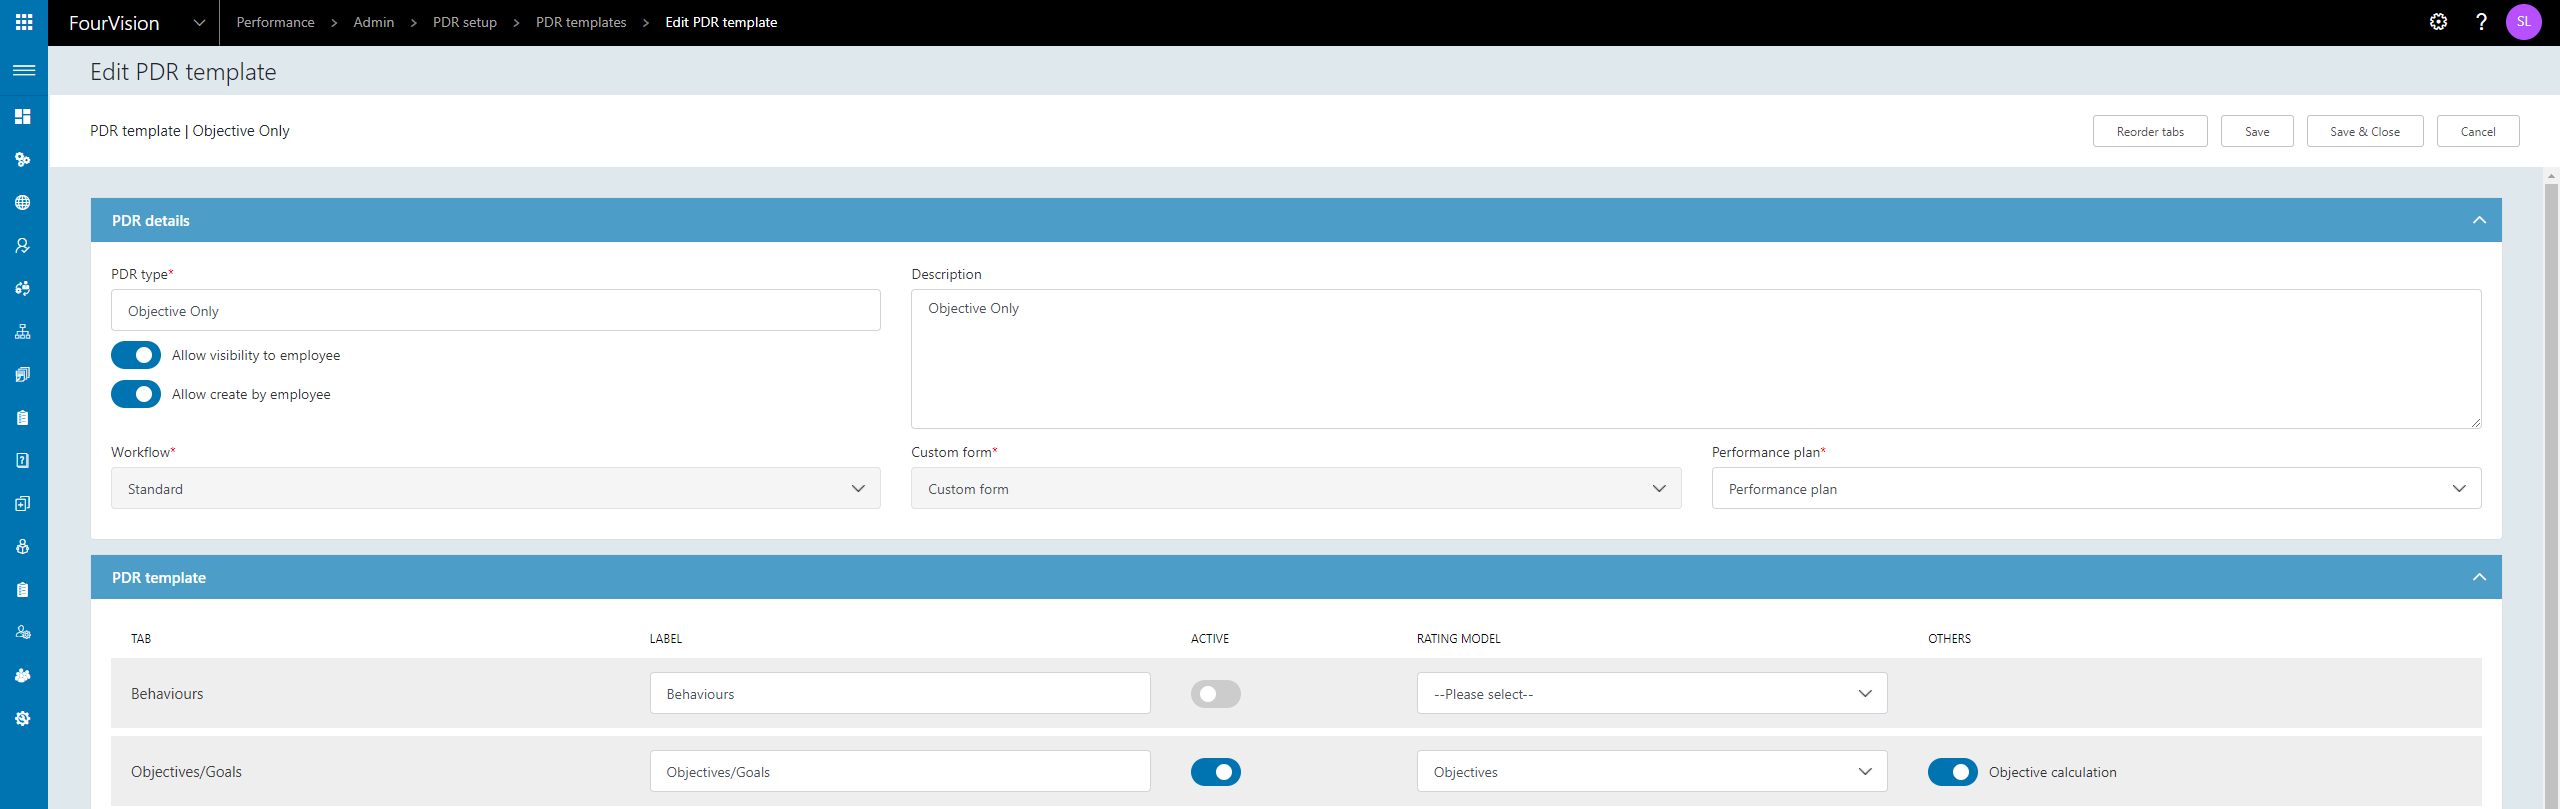Screen dimensions: 2560x809
Task: Open the SL user profile avatar
Action: tap(2524, 22)
